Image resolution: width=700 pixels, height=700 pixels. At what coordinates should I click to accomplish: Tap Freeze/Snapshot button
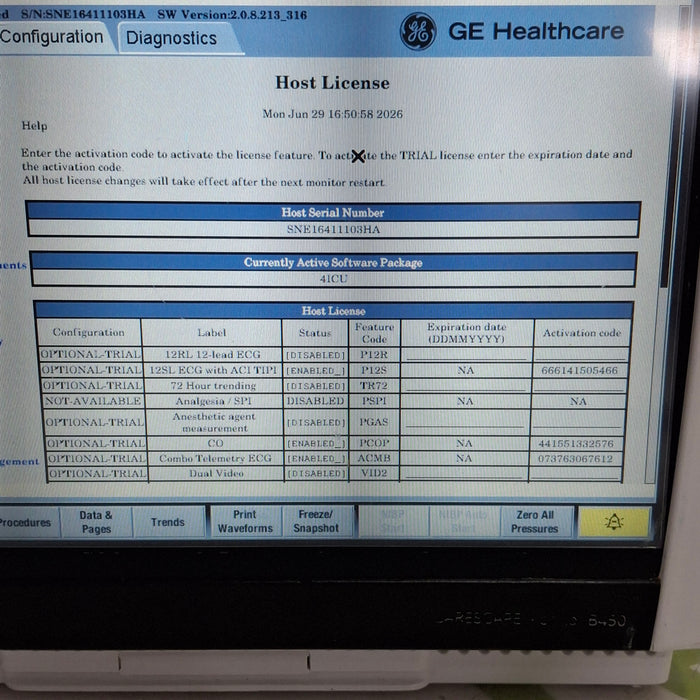(316, 521)
